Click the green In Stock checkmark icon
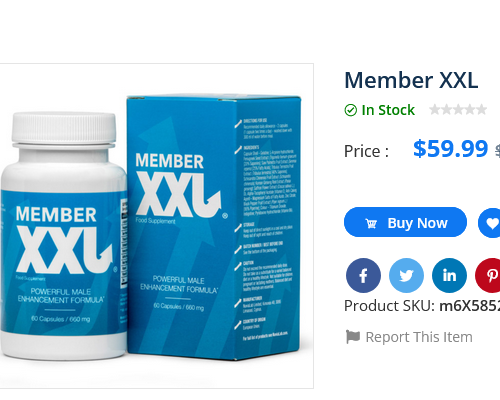Viewport: 500px width, 400px height. click(x=351, y=110)
